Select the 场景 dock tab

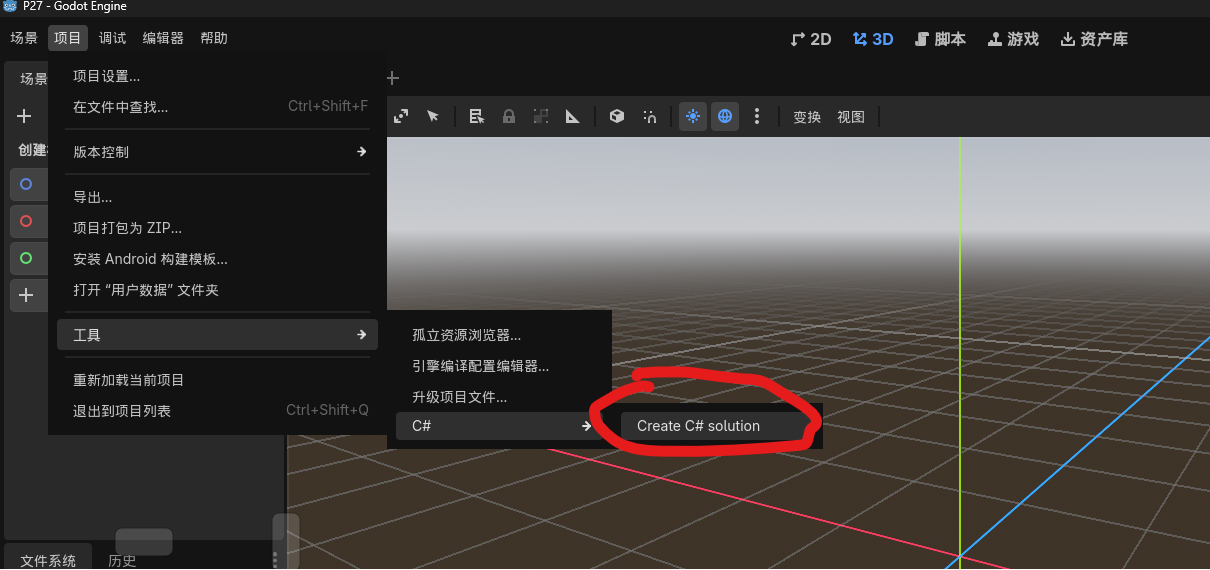tap(27, 79)
